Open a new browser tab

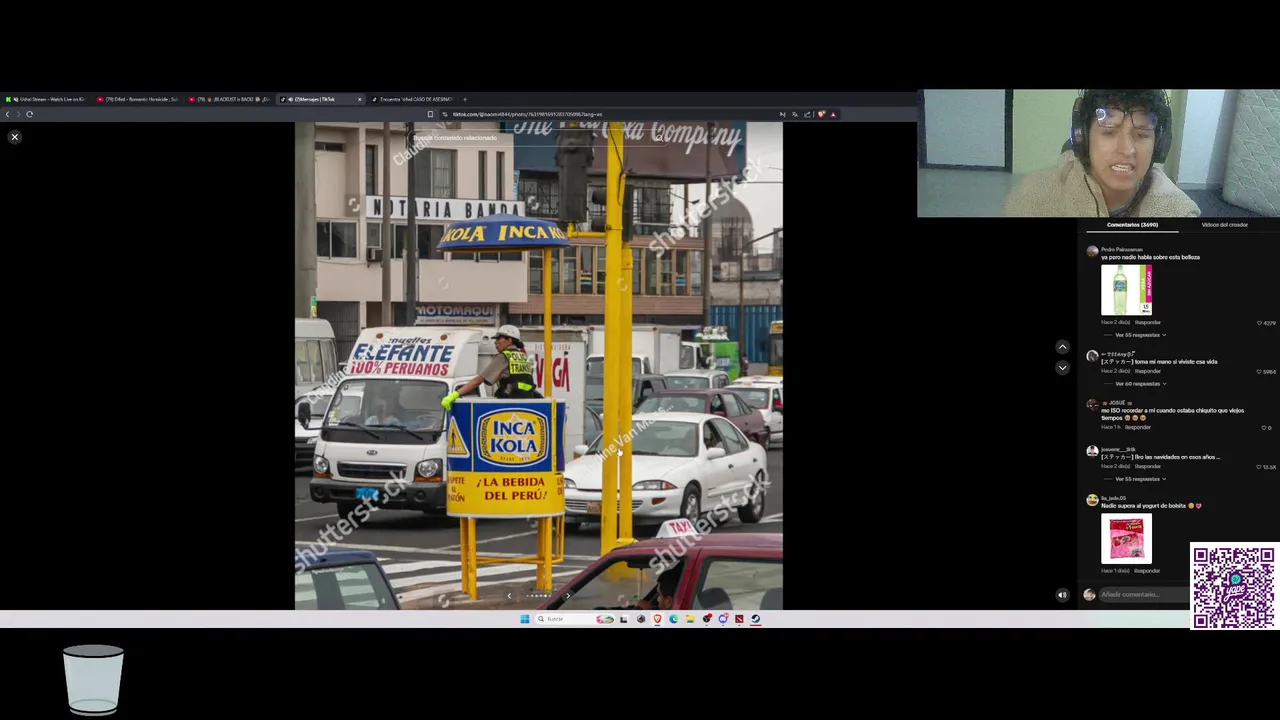point(465,99)
